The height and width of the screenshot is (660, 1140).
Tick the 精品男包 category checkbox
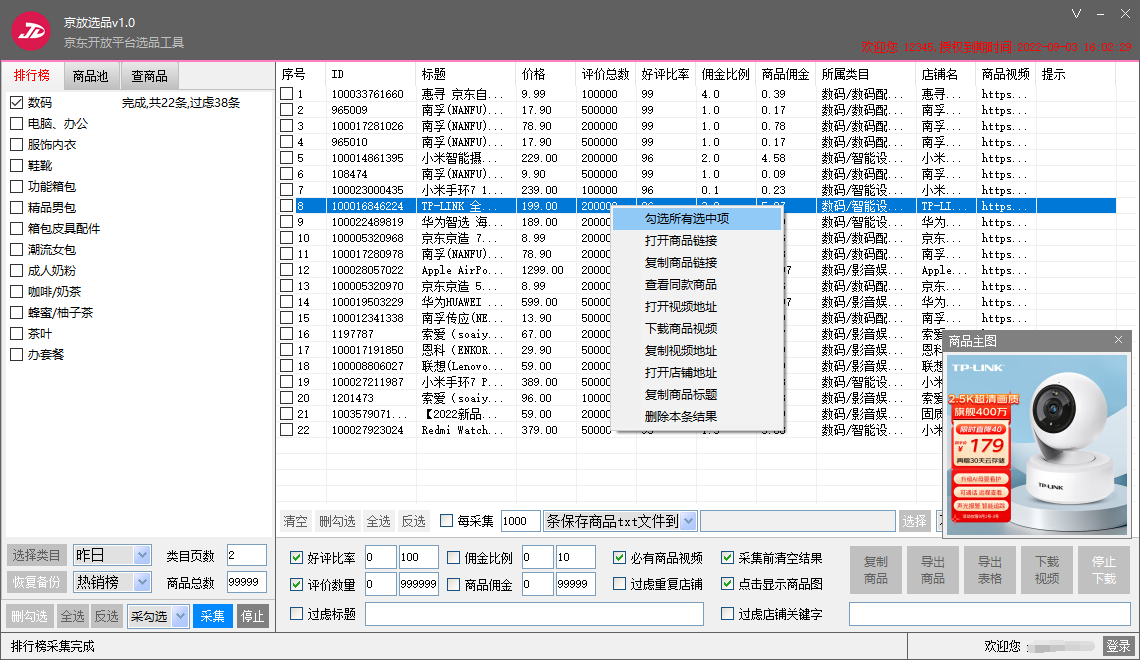[17, 208]
